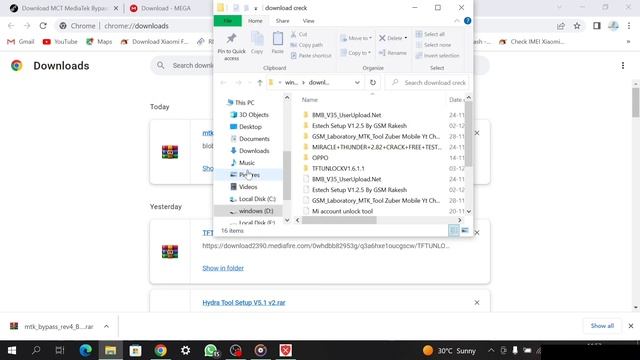Click the Copy ribbon icon

pos(257,43)
